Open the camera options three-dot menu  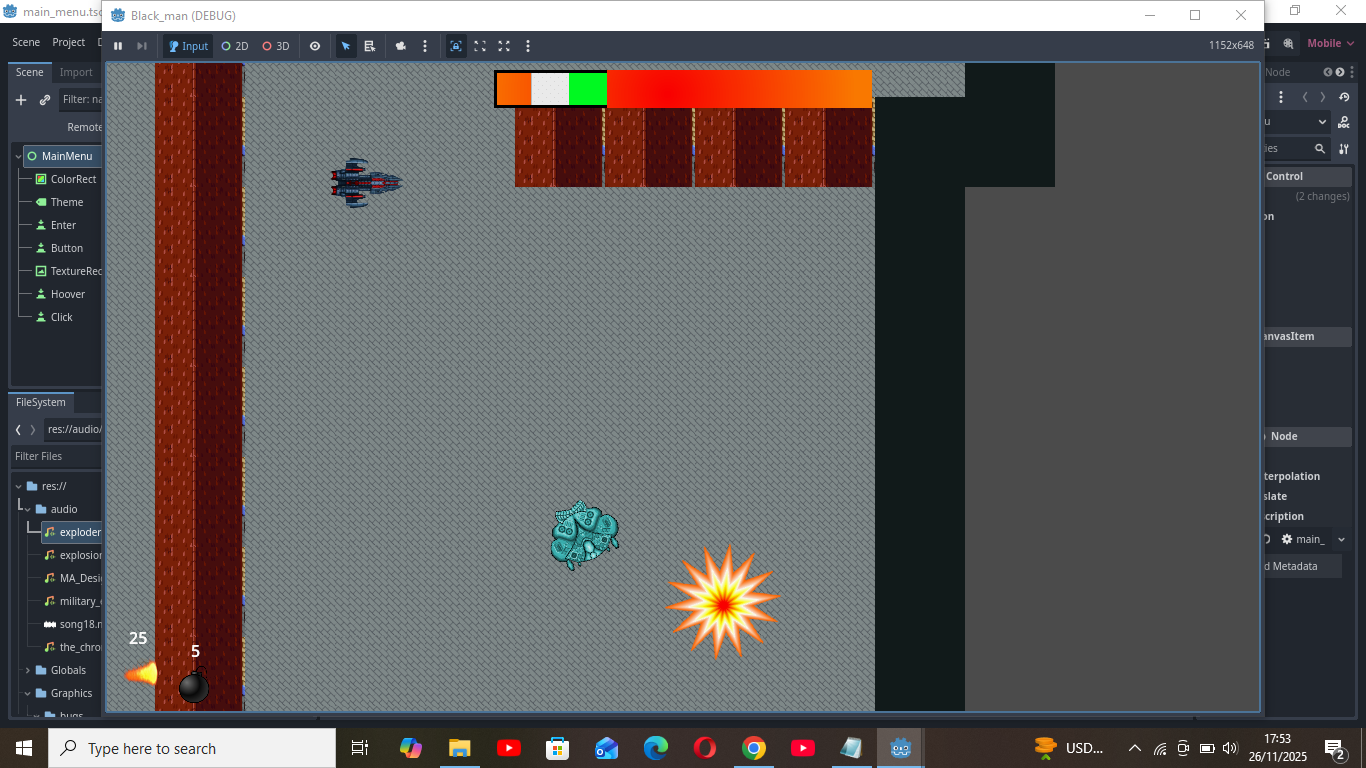tap(425, 46)
